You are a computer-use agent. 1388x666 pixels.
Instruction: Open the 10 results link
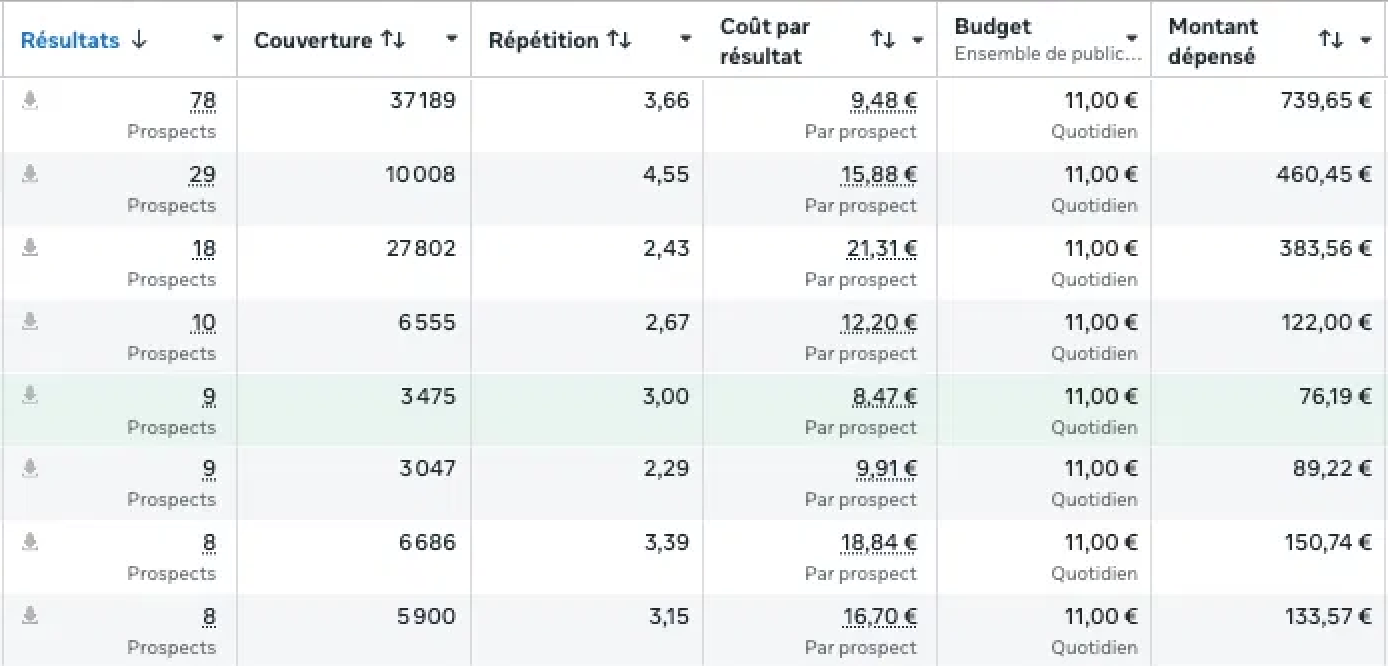(203, 323)
